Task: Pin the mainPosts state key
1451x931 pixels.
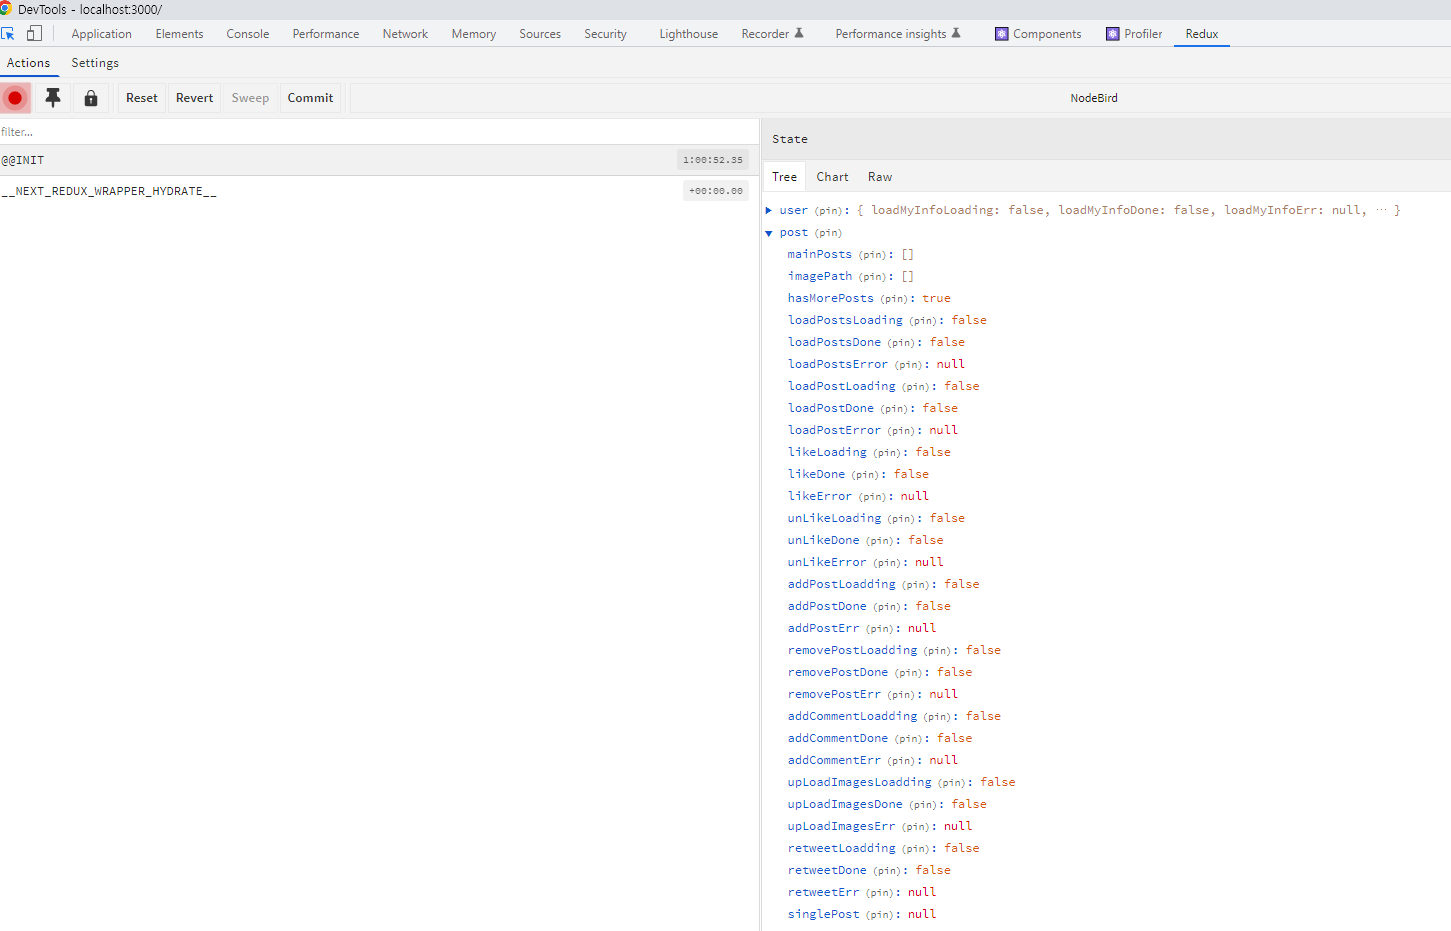Action: pos(873,255)
